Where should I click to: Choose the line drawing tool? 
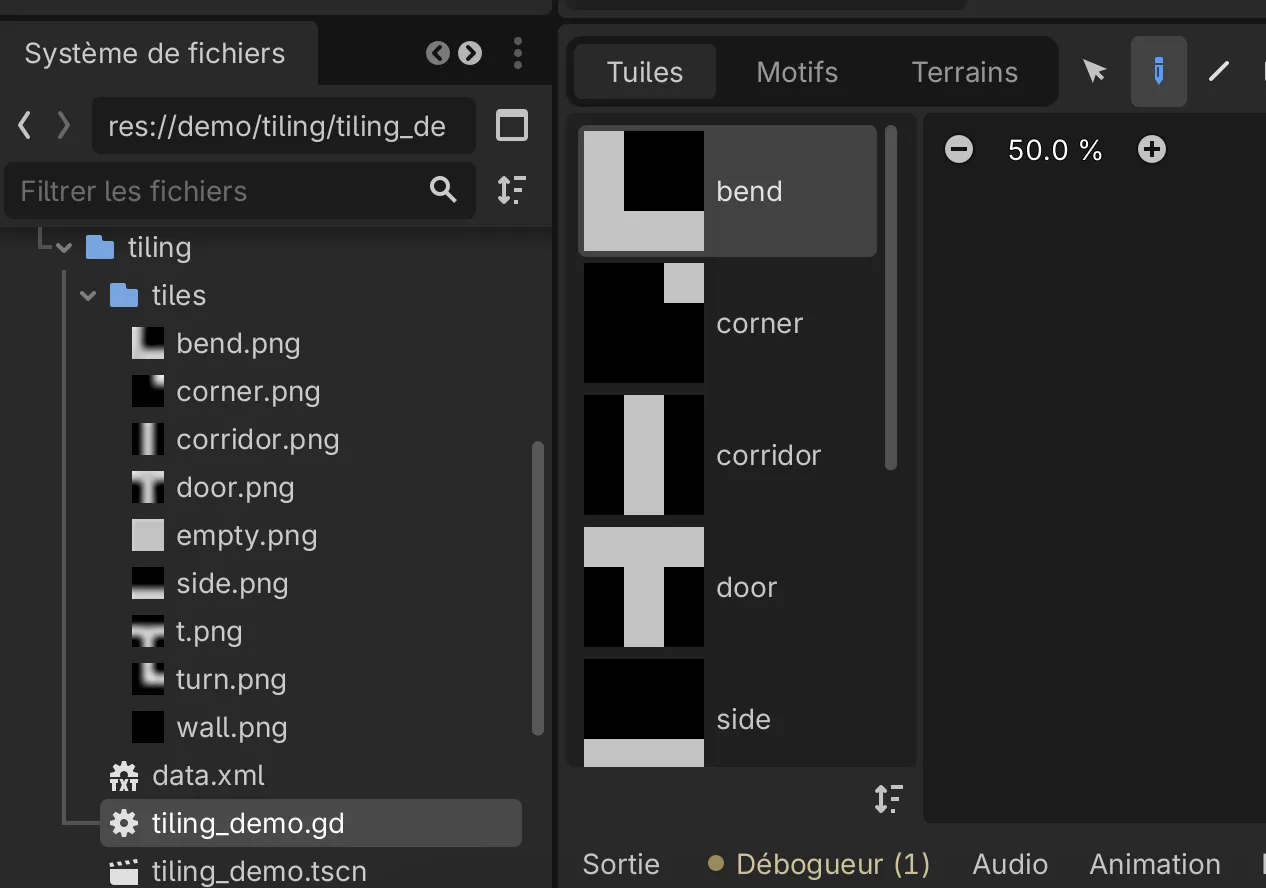click(x=1218, y=72)
